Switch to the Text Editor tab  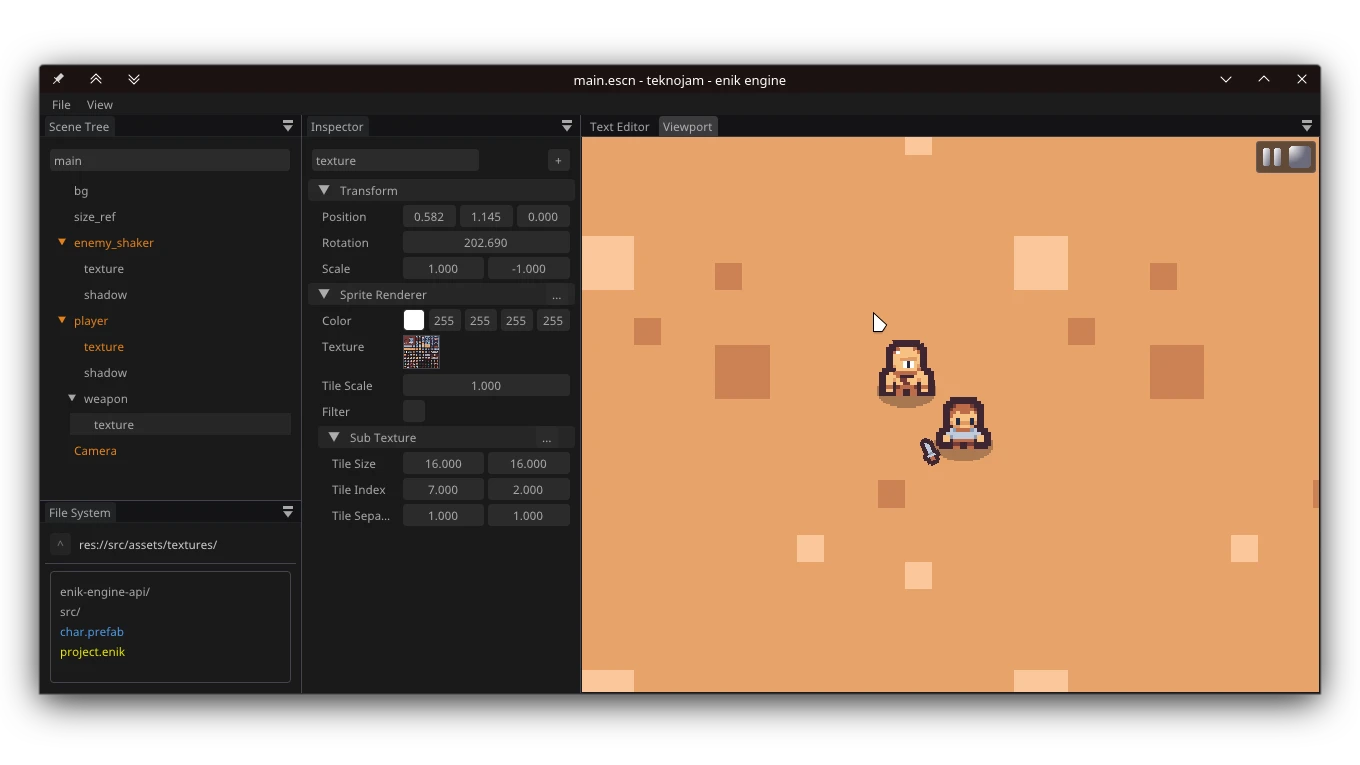619,126
